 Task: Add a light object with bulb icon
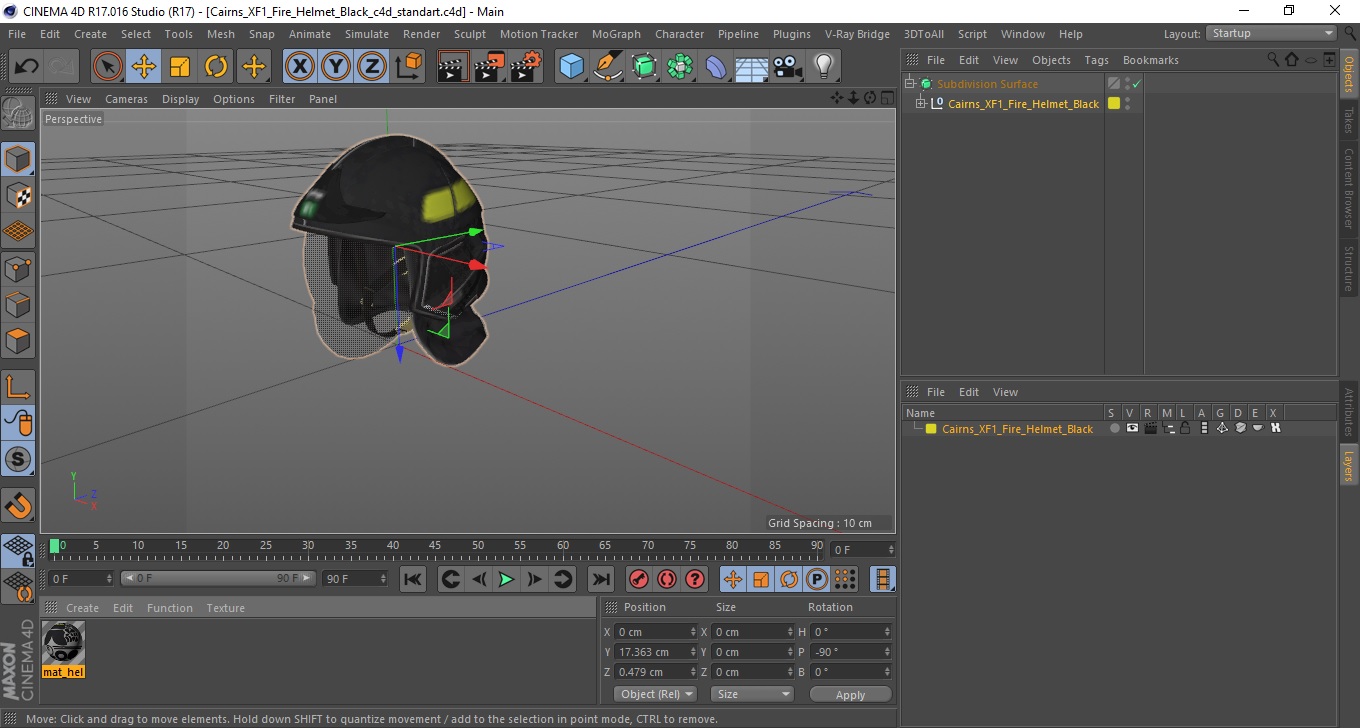click(823, 67)
